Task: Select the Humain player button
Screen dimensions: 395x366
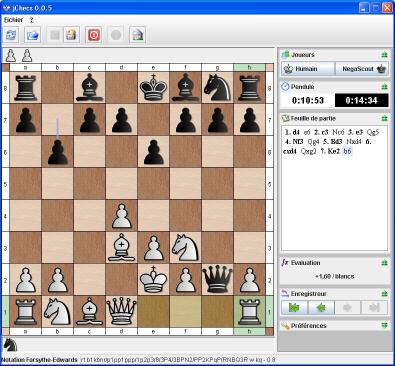Action: (308, 69)
